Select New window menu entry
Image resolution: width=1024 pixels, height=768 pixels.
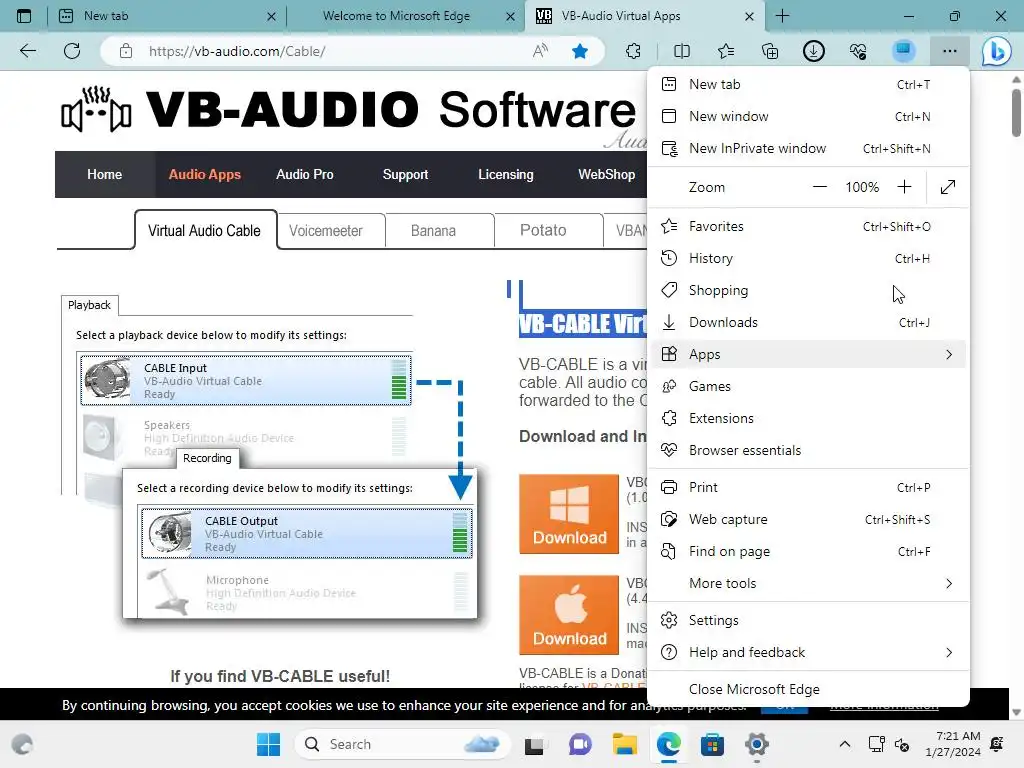coord(808,116)
